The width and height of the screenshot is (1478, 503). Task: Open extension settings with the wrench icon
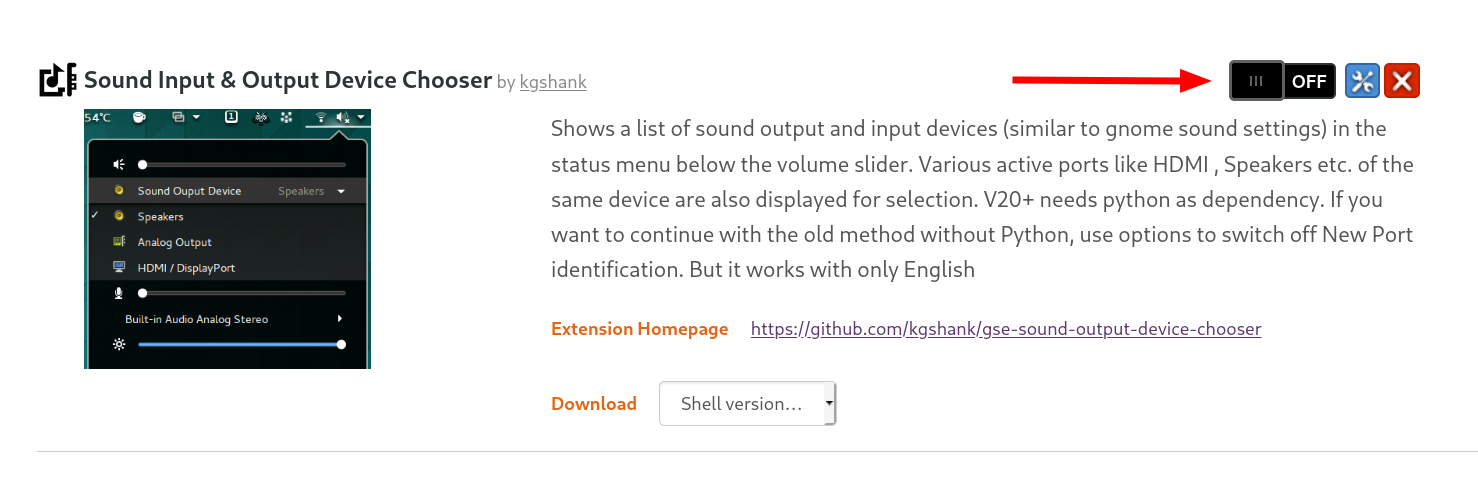pyautogui.click(x=1362, y=81)
